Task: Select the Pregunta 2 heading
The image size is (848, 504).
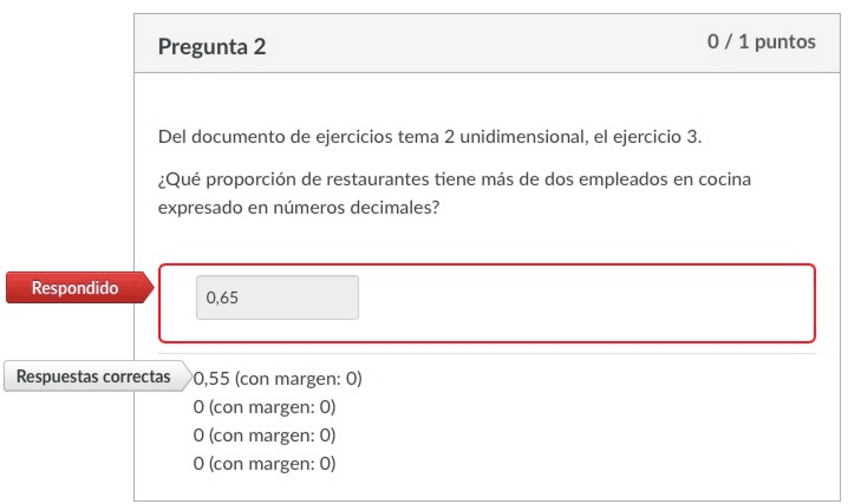Action: (212, 46)
